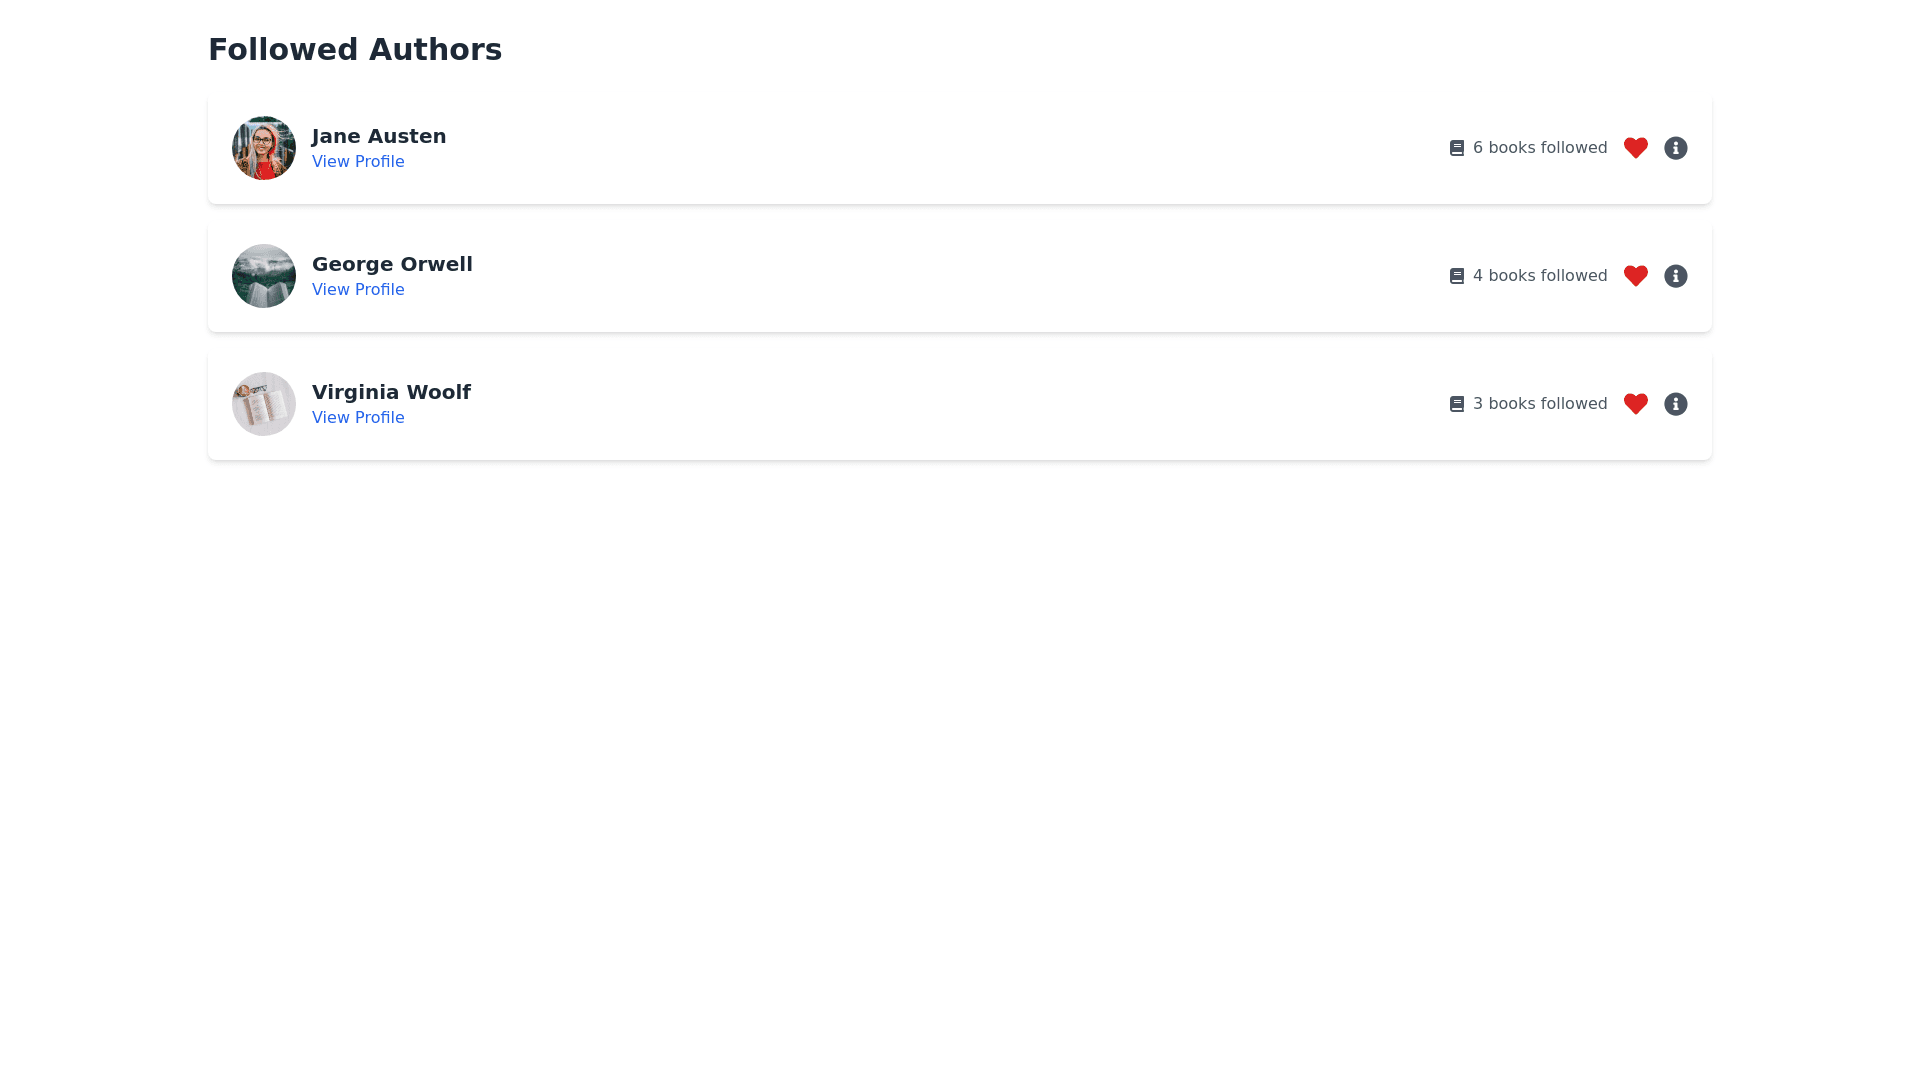Click Virginia Woolf's info icon
Viewport: 1920px width, 1080px height.
coord(1675,404)
